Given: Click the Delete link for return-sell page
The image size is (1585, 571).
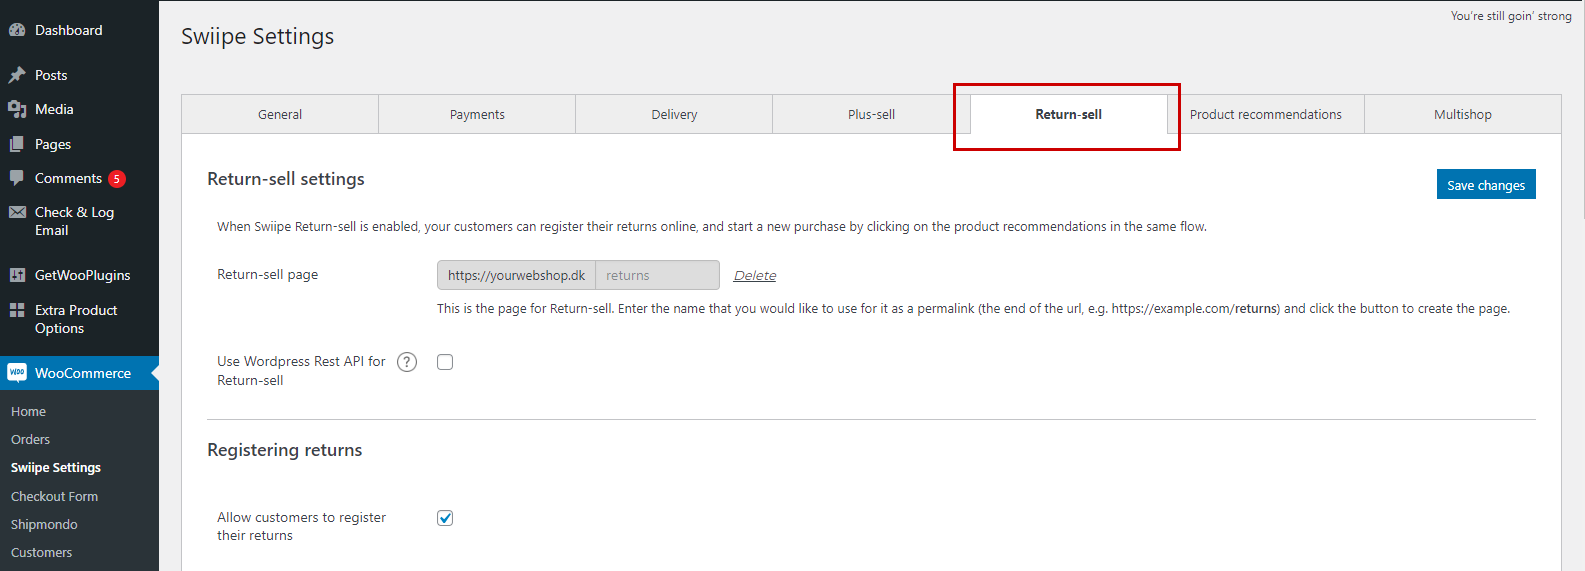Looking at the screenshot, I should [x=754, y=276].
